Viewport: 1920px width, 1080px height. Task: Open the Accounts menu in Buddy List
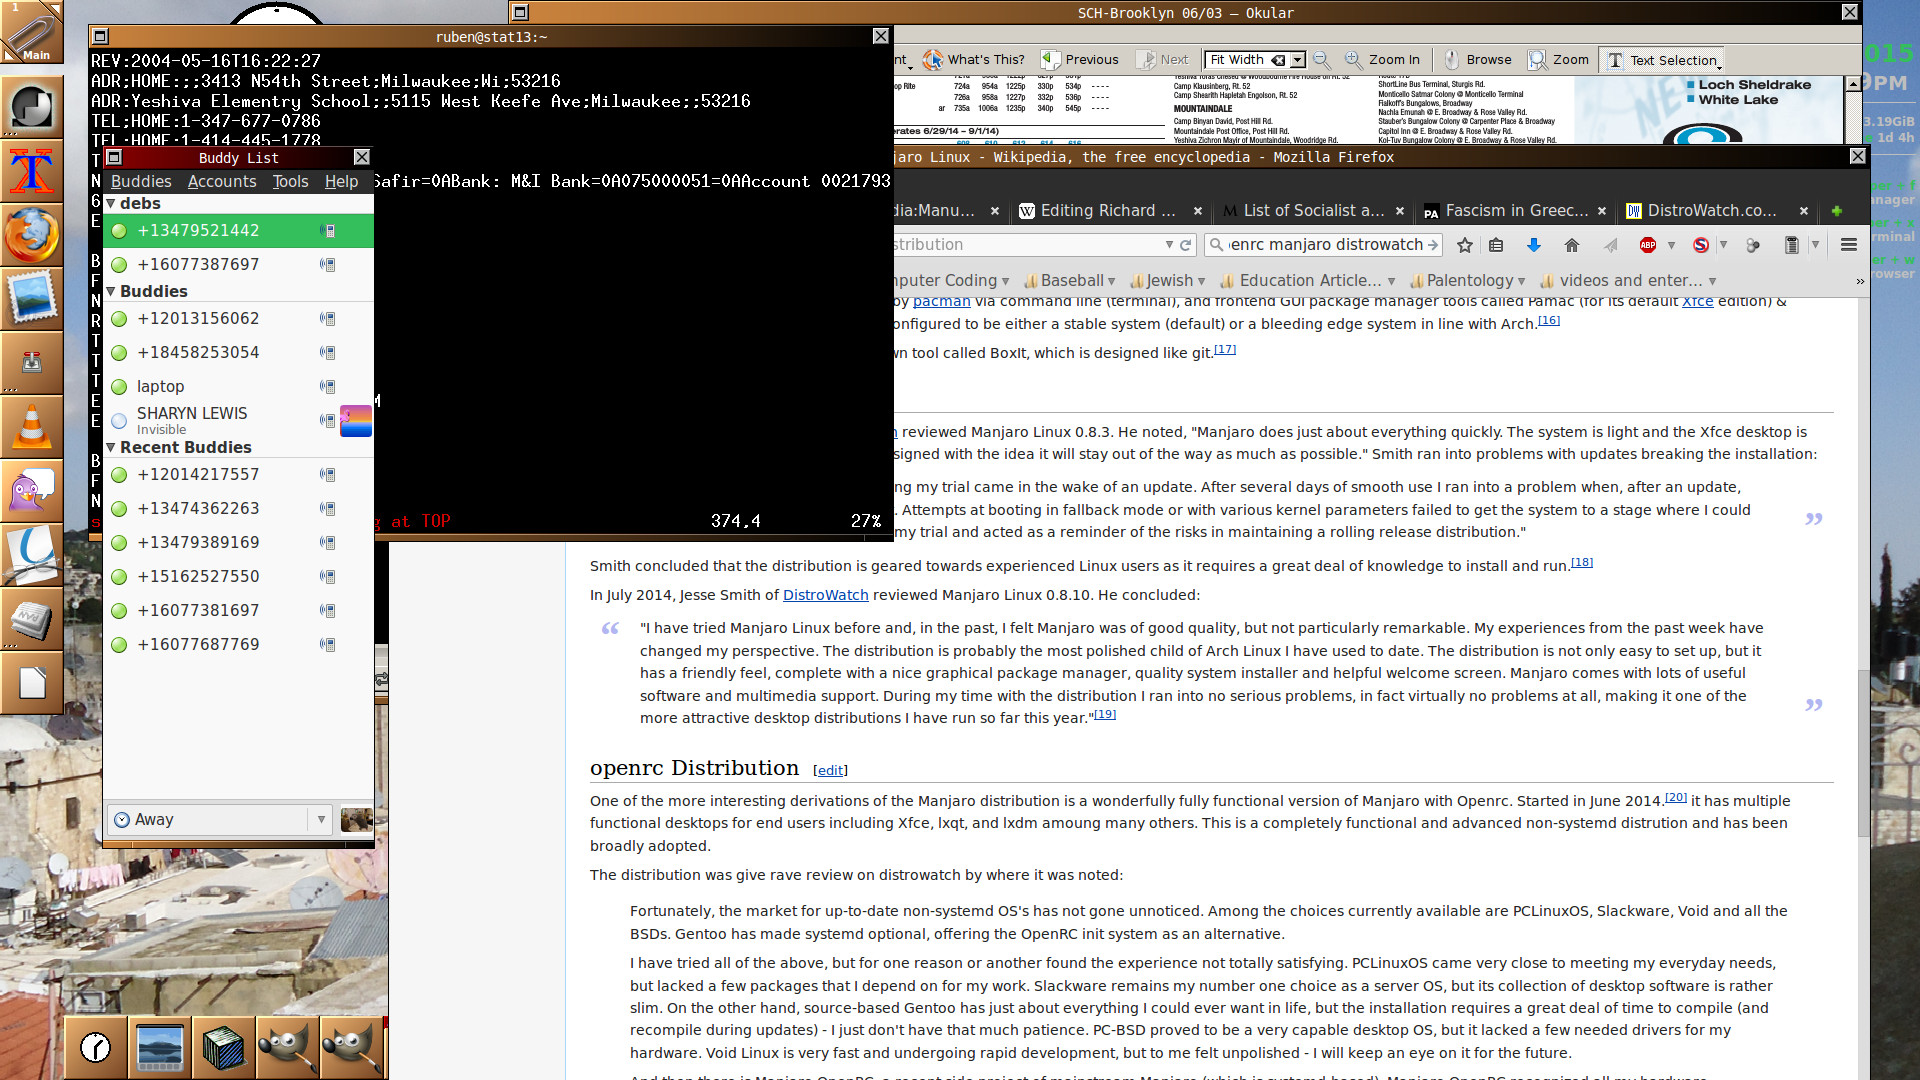(222, 181)
